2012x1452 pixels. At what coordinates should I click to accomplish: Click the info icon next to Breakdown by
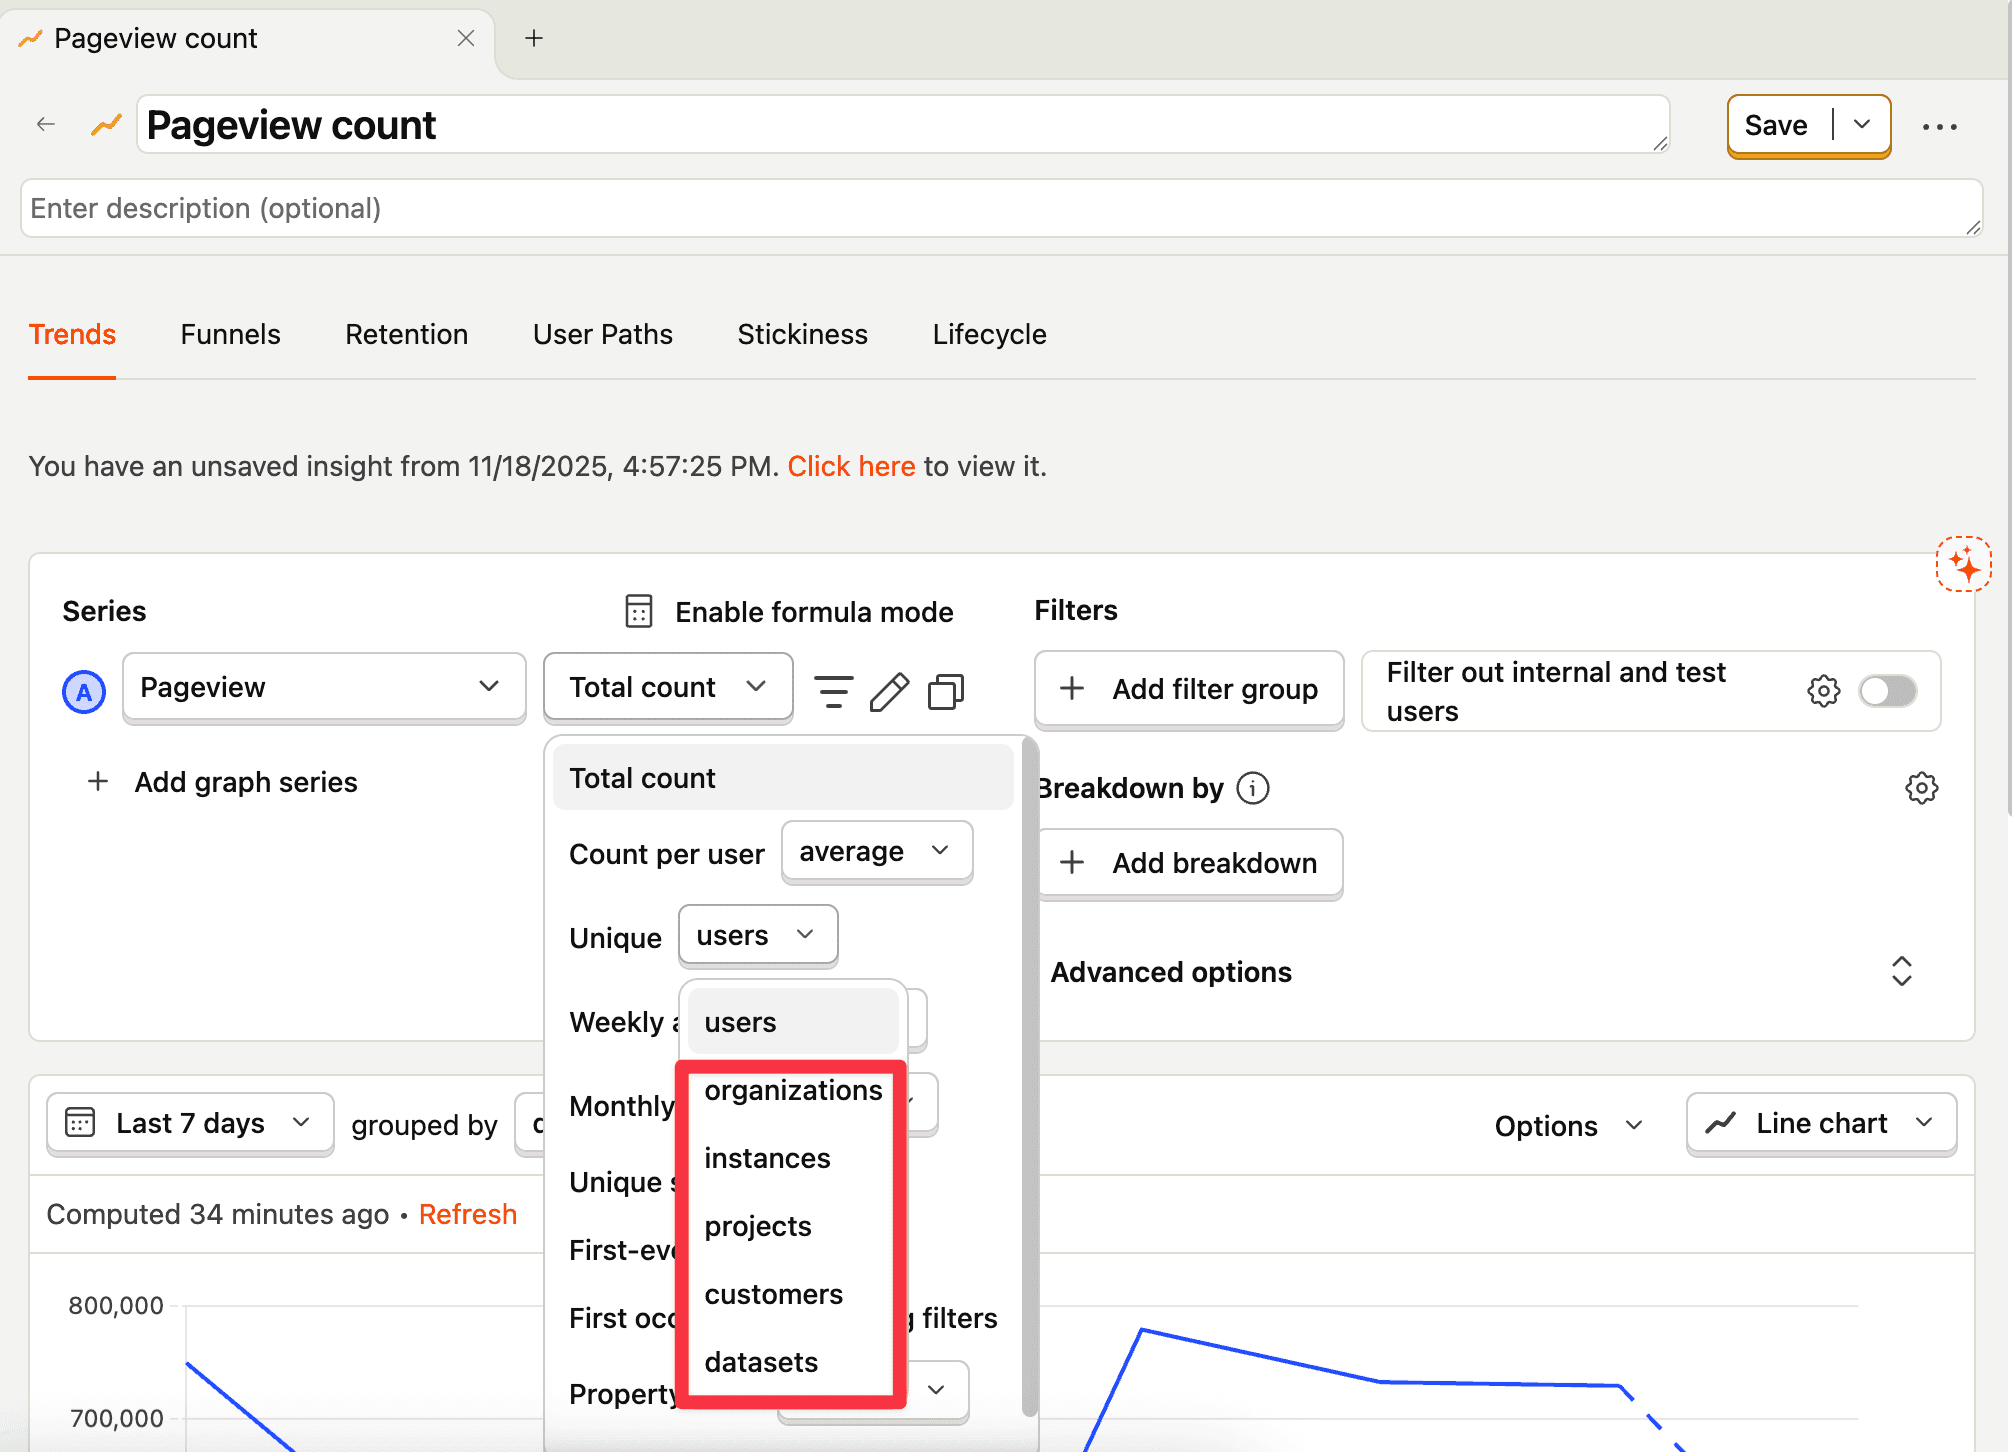pos(1253,788)
